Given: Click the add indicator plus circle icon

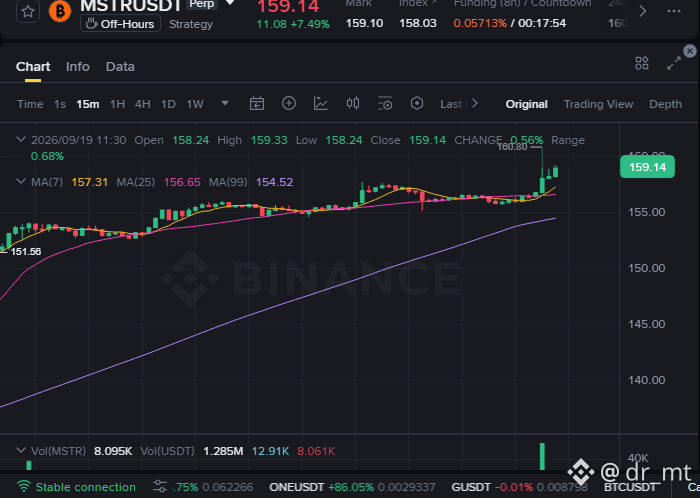Looking at the screenshot, I should coord(289,104).
